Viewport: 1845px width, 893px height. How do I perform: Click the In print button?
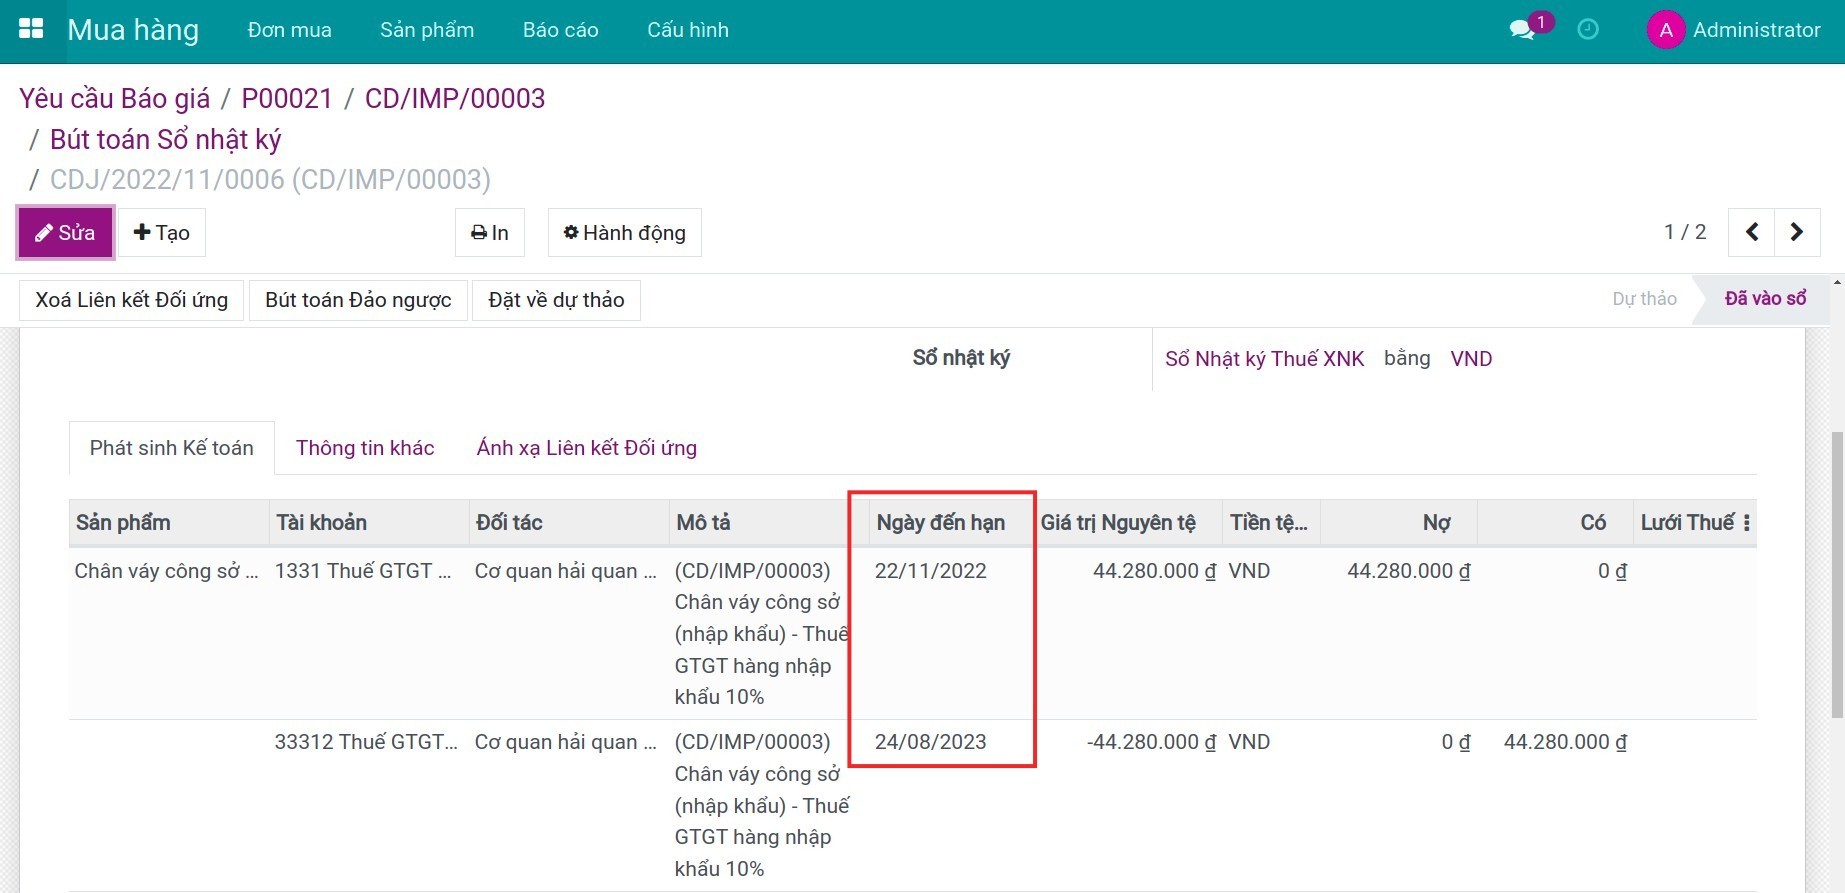(x=489, y=233)
